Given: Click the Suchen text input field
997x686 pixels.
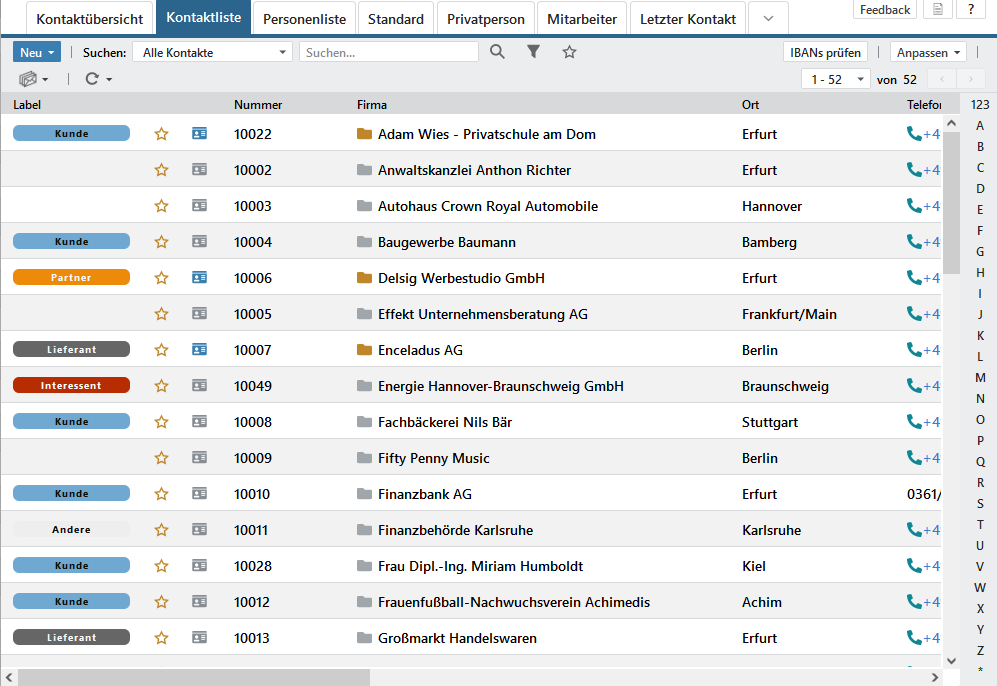Looking at the screenshot, I should [388, 52].
